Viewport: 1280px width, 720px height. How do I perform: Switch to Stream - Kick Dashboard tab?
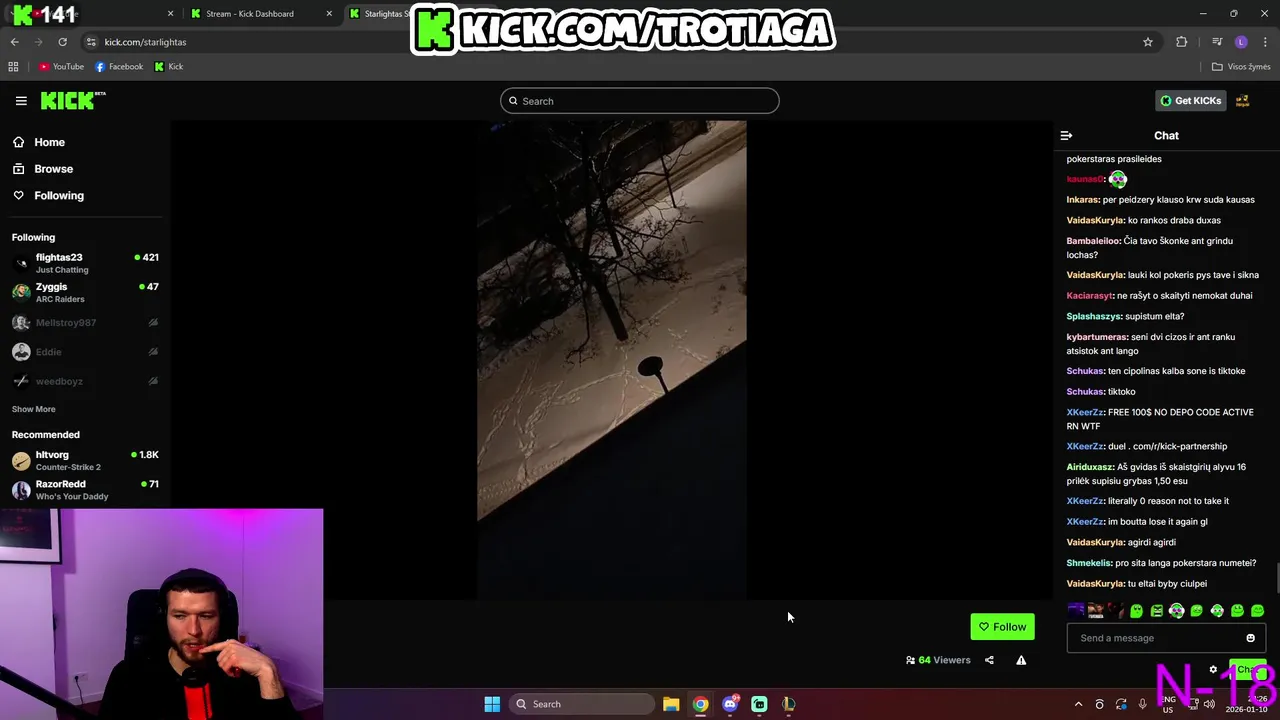coord(260,14)
